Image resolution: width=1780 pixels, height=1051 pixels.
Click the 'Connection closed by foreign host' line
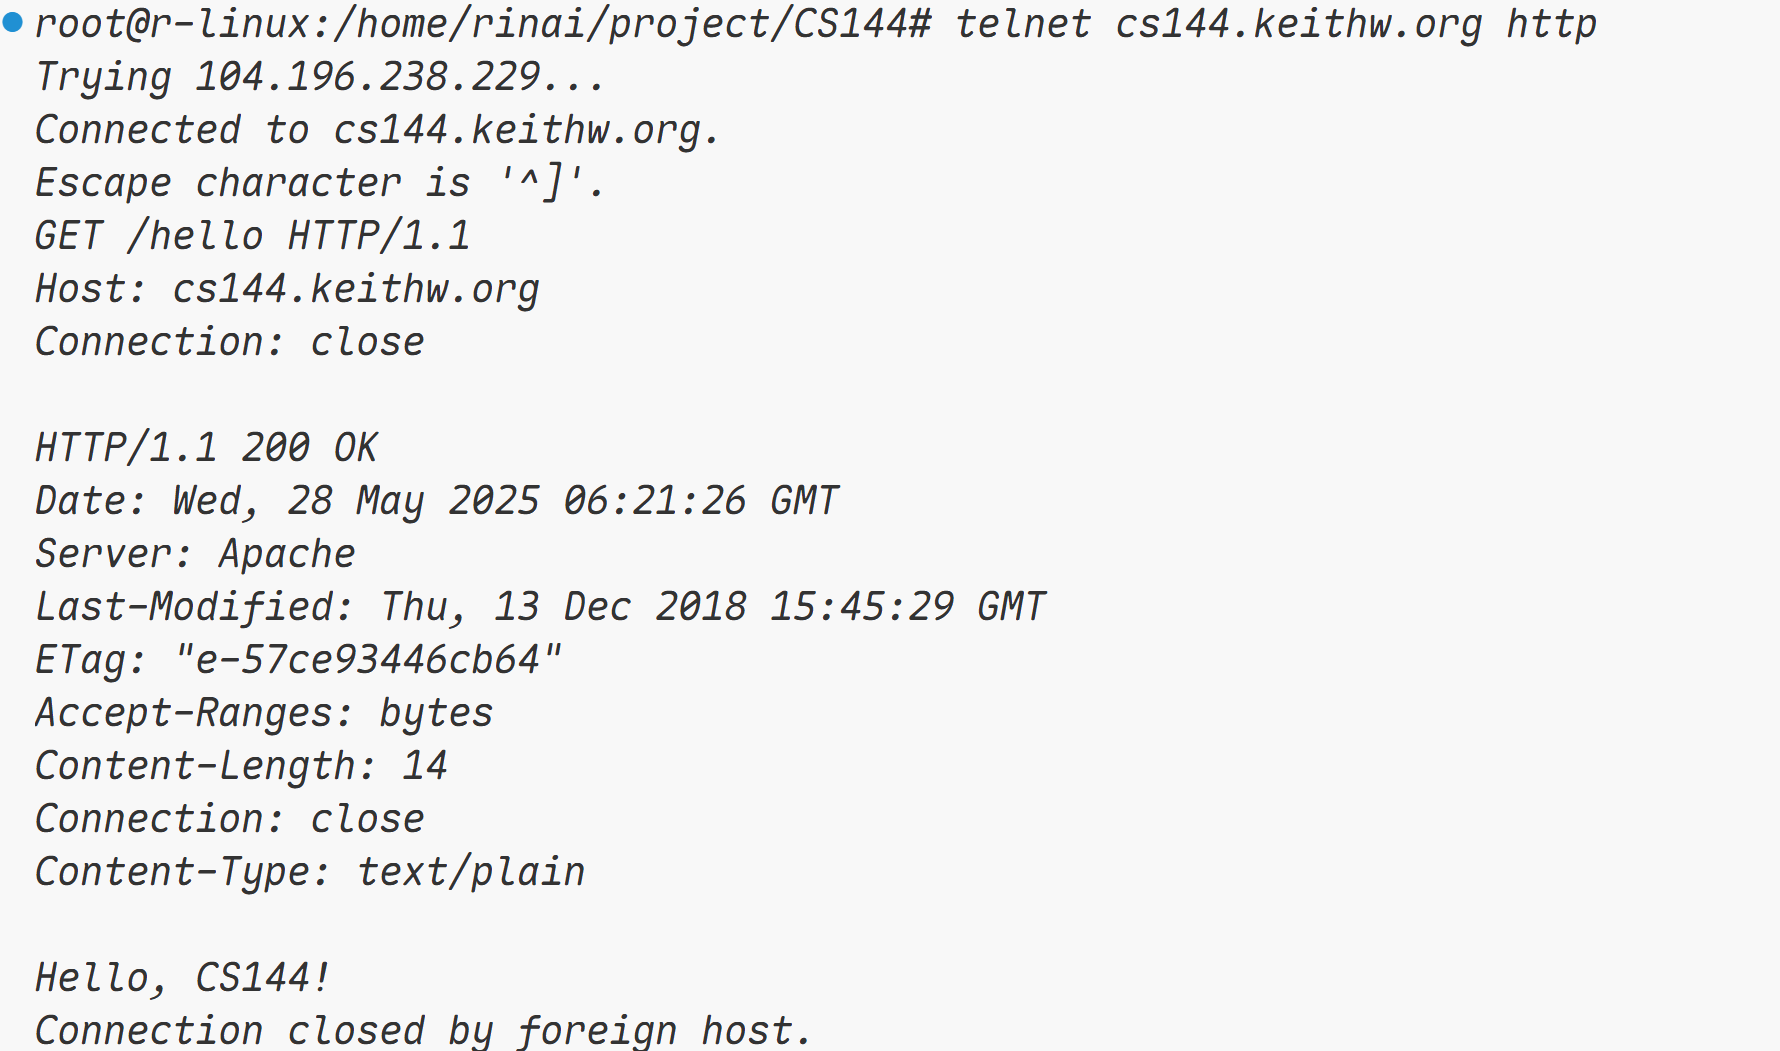point(423,1031)
